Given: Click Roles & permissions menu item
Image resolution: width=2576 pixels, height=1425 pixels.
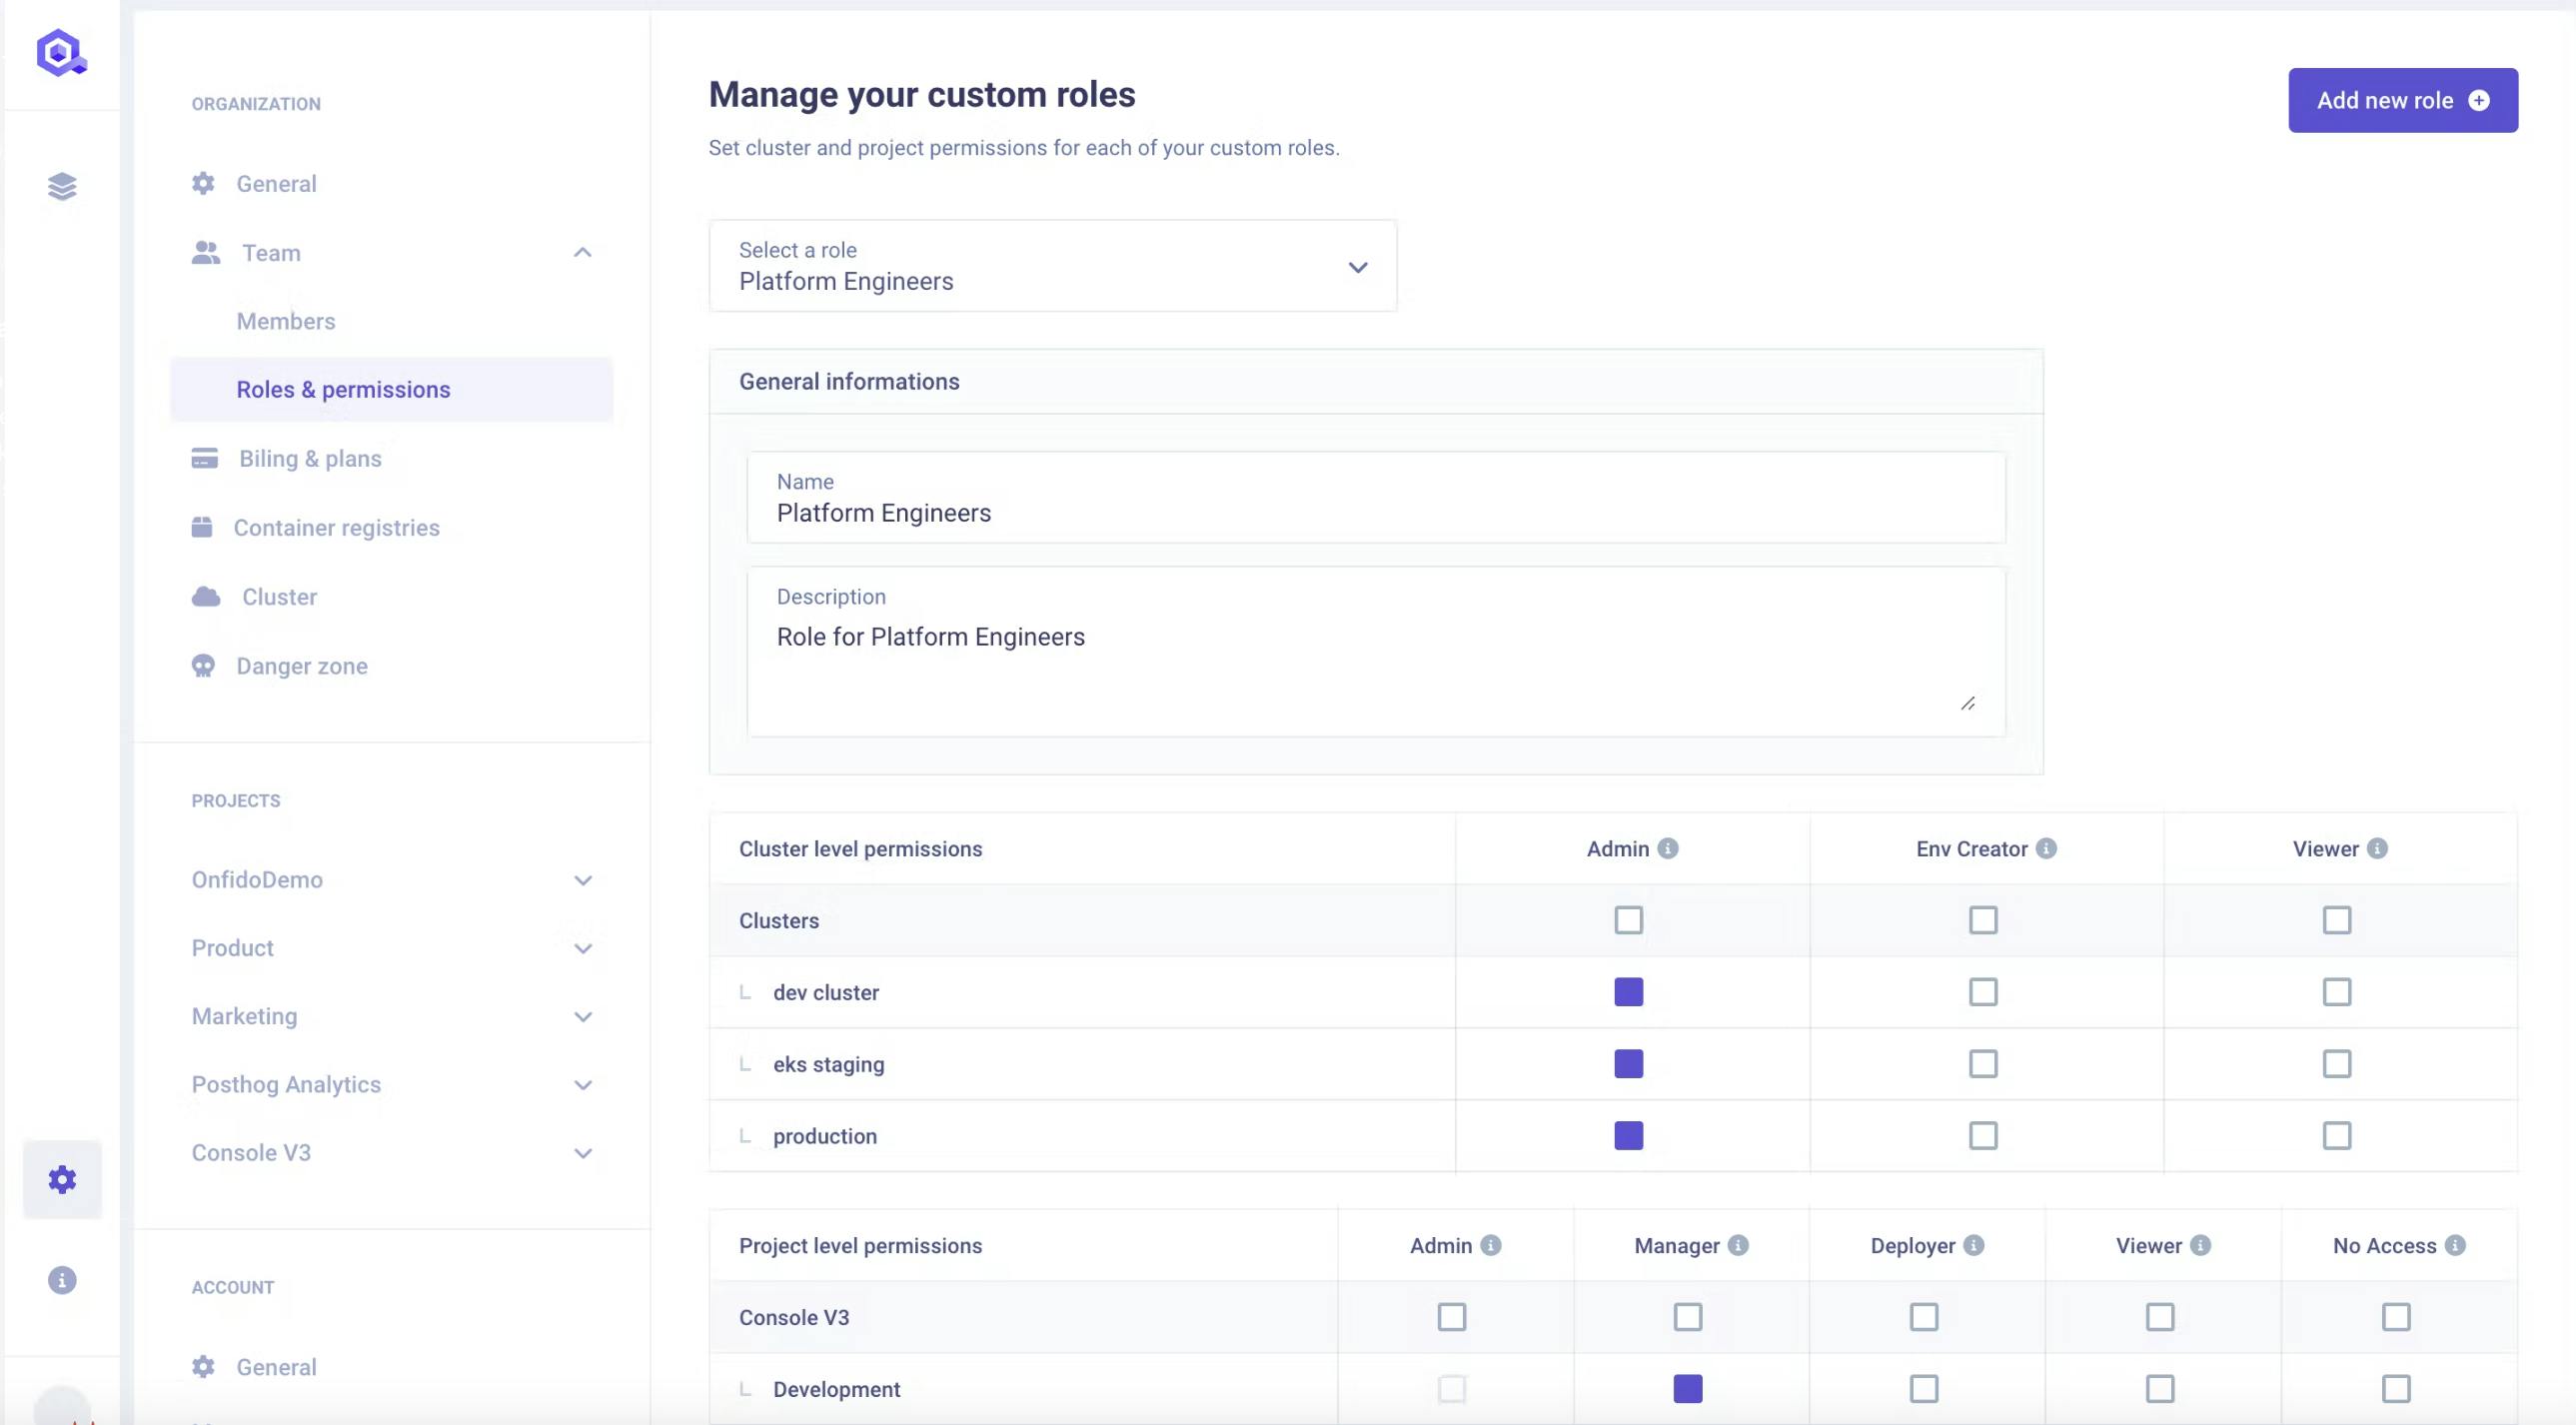Looking at the screenshot, I should pyautogui.click(x=344, y=388).
